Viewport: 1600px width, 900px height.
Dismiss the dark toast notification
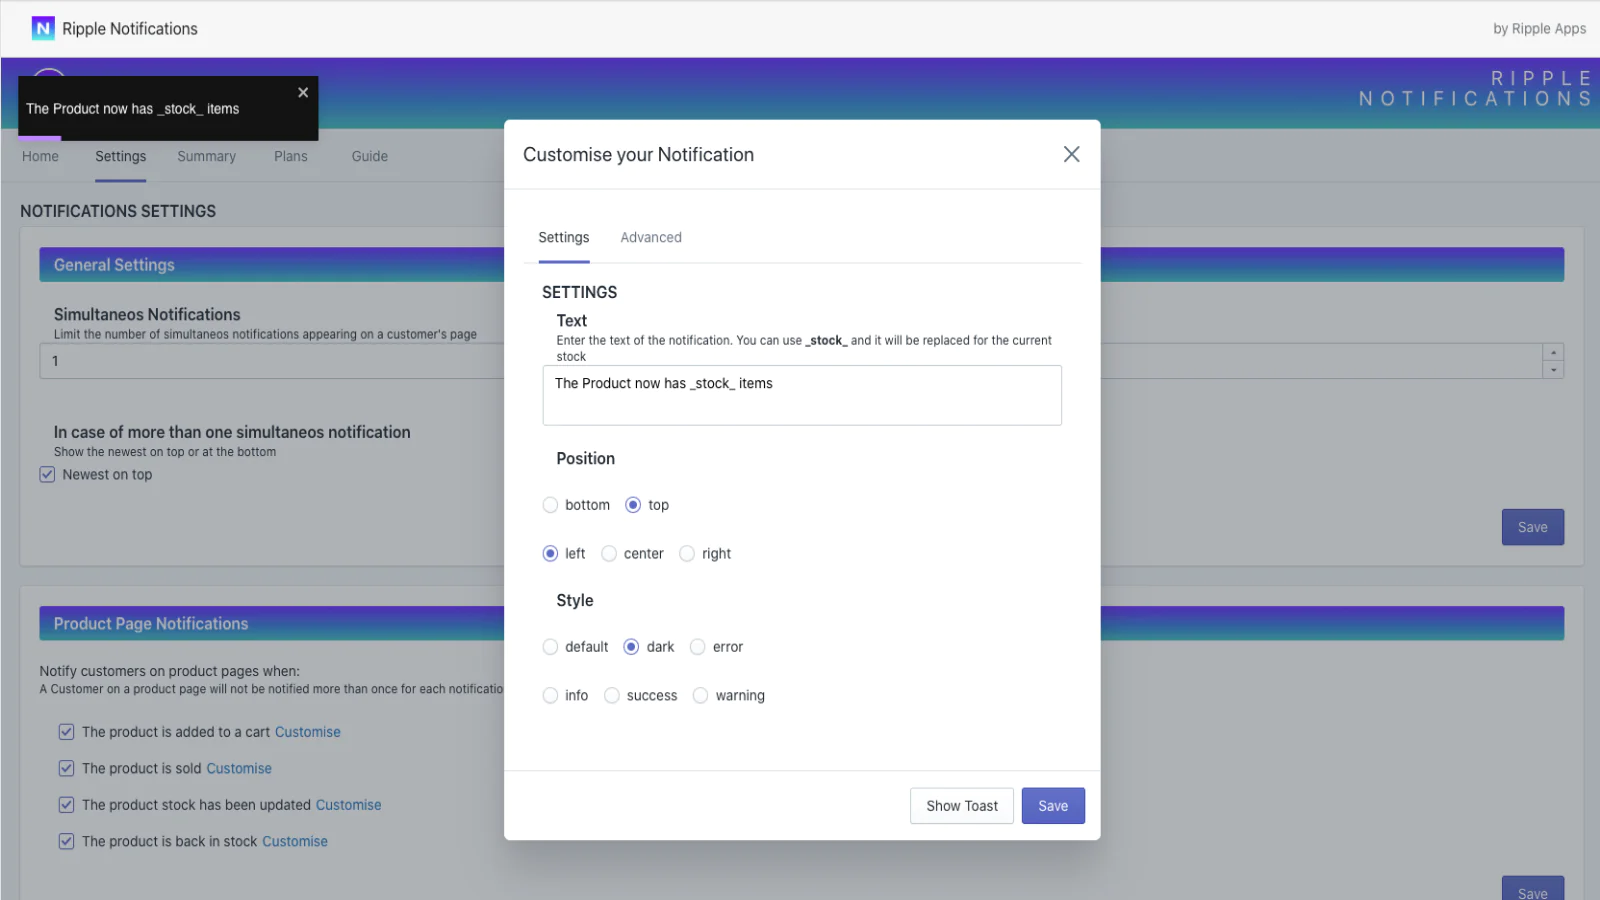pos(303,93)
